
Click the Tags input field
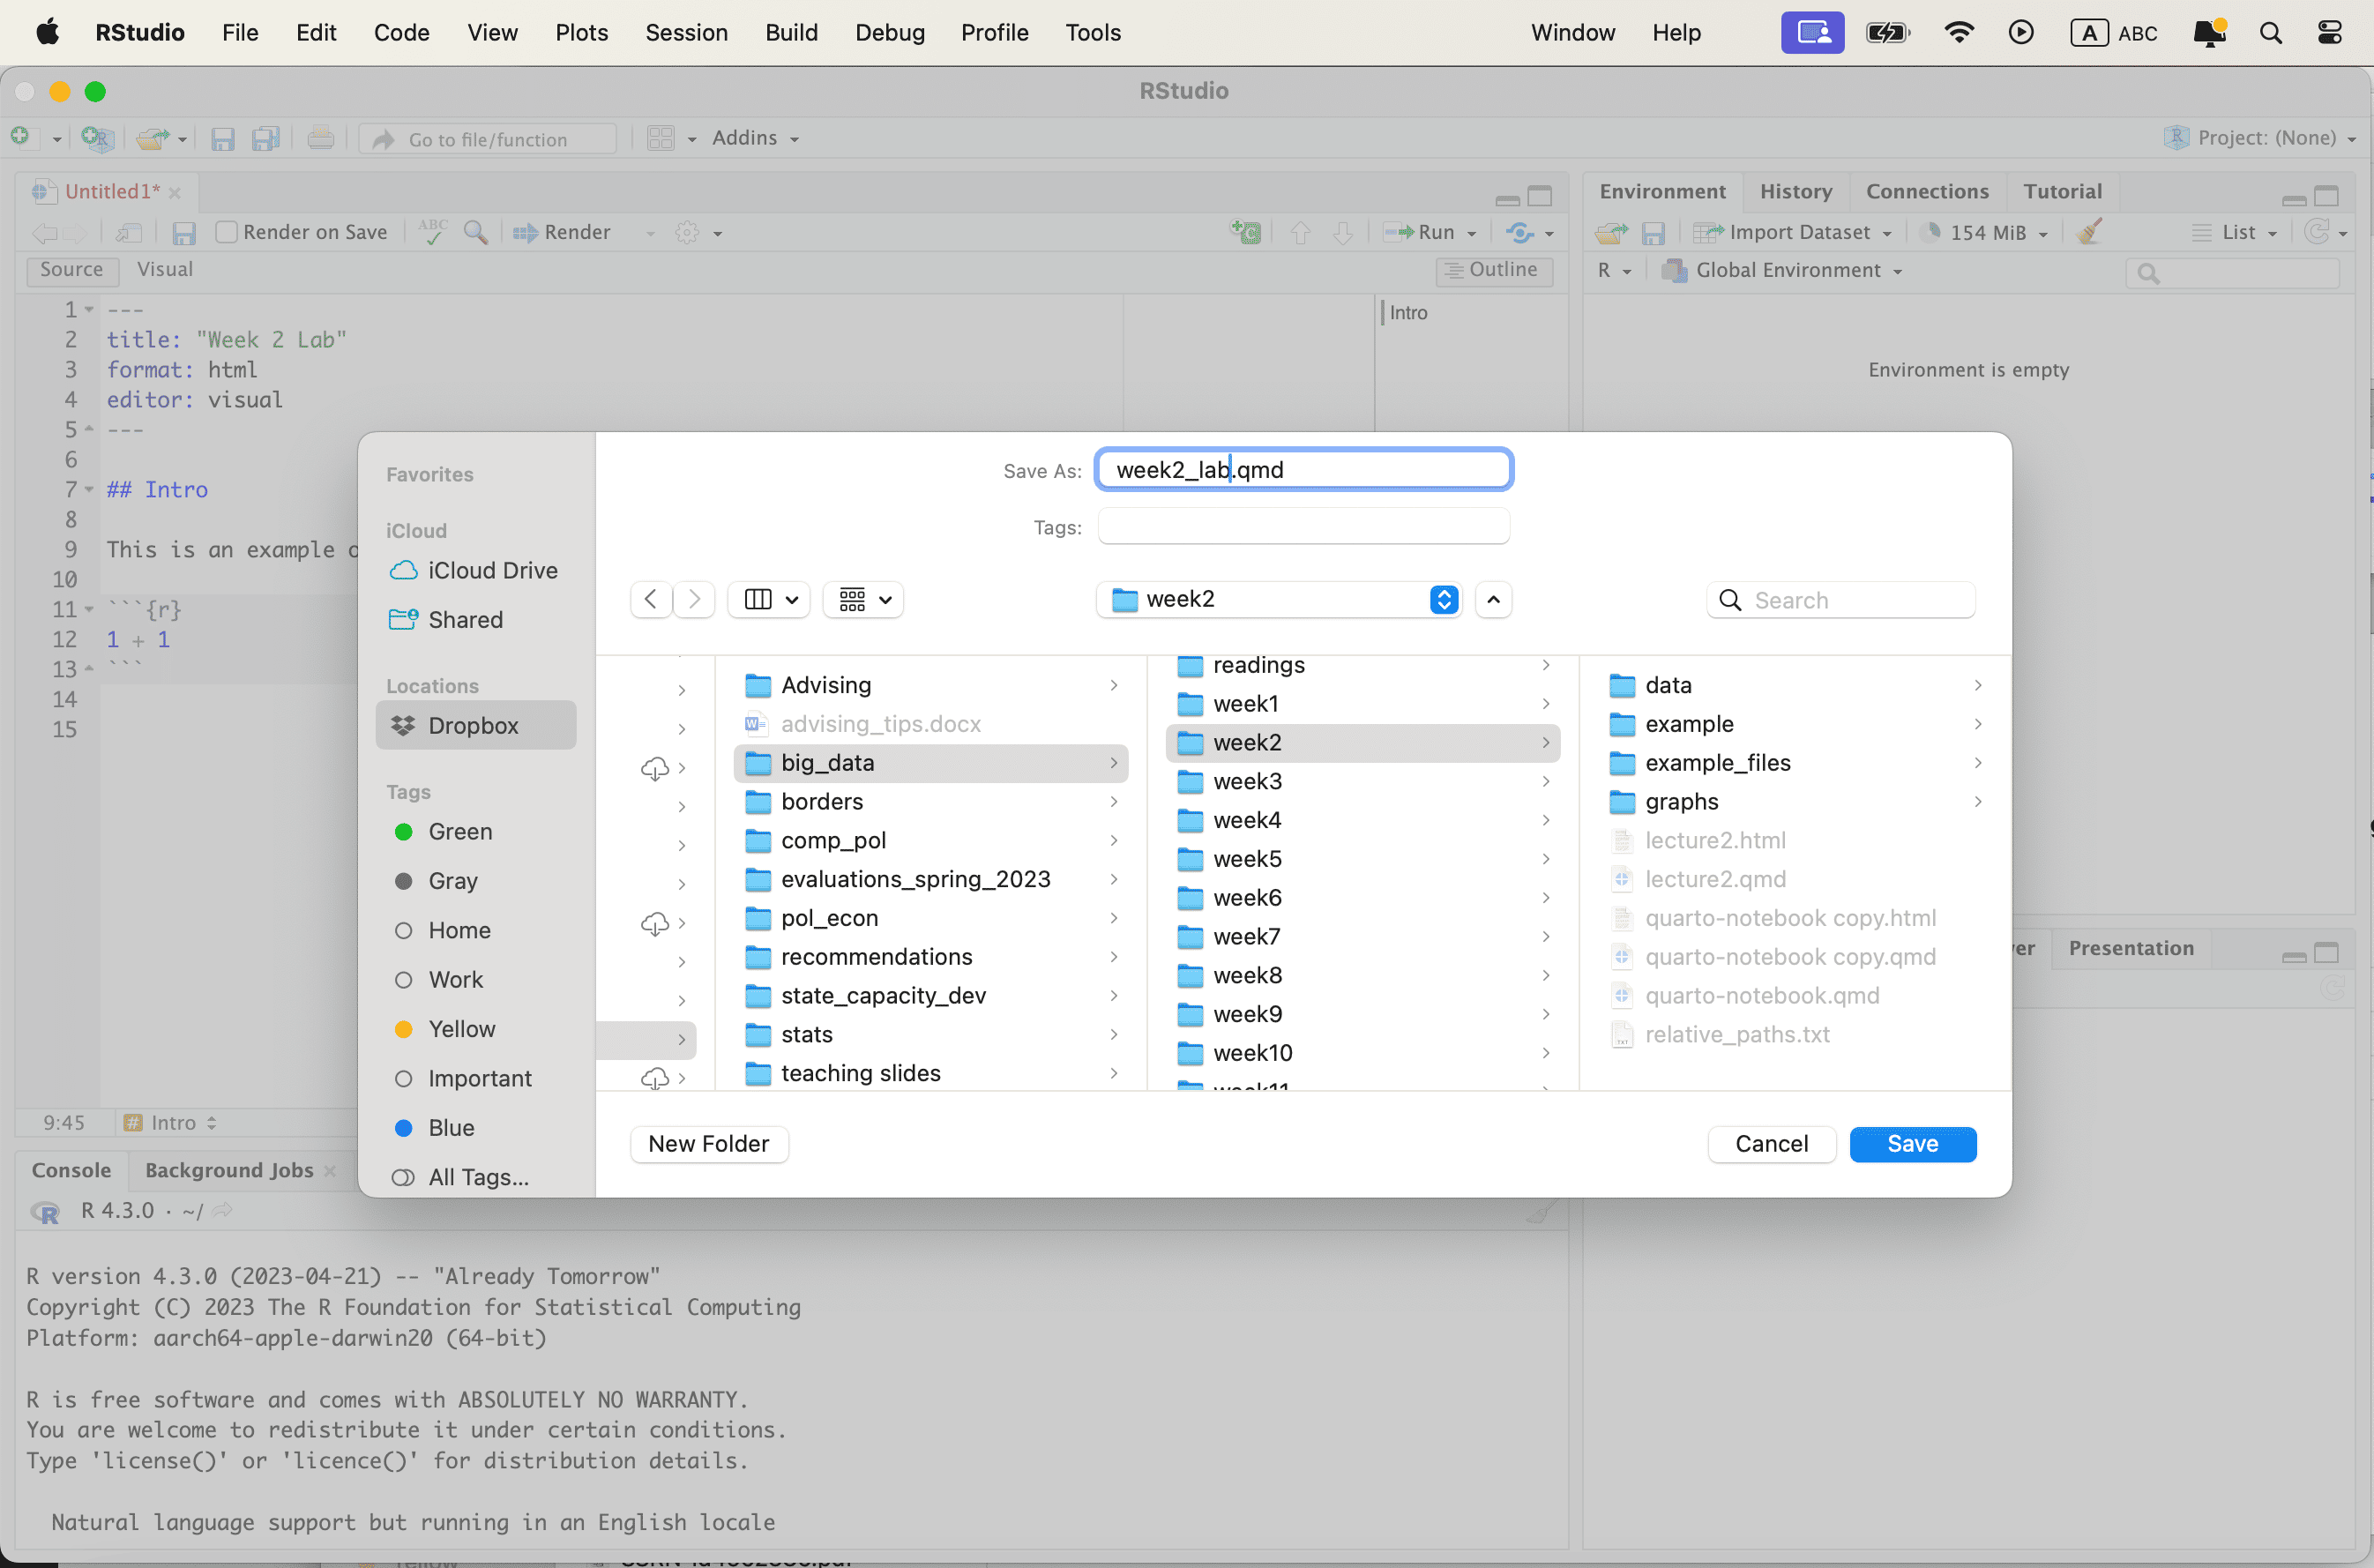click(1303, 527)
